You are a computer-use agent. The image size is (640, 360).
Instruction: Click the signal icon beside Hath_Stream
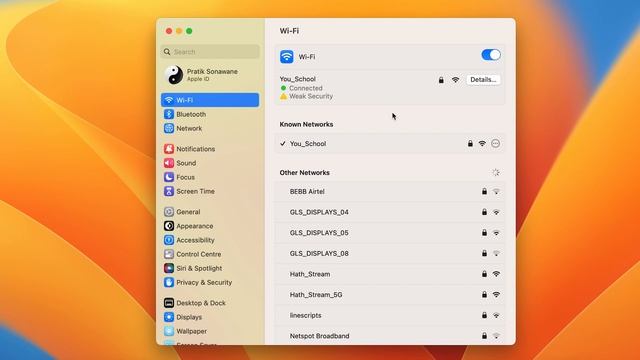[496, 274]
